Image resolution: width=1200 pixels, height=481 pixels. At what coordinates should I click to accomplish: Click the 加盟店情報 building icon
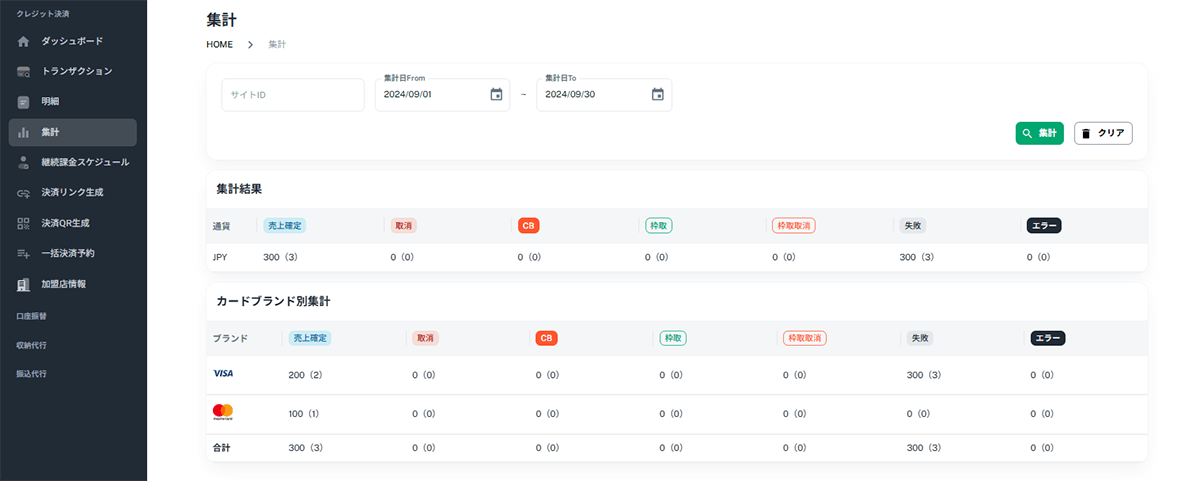[x=24, y=284]
